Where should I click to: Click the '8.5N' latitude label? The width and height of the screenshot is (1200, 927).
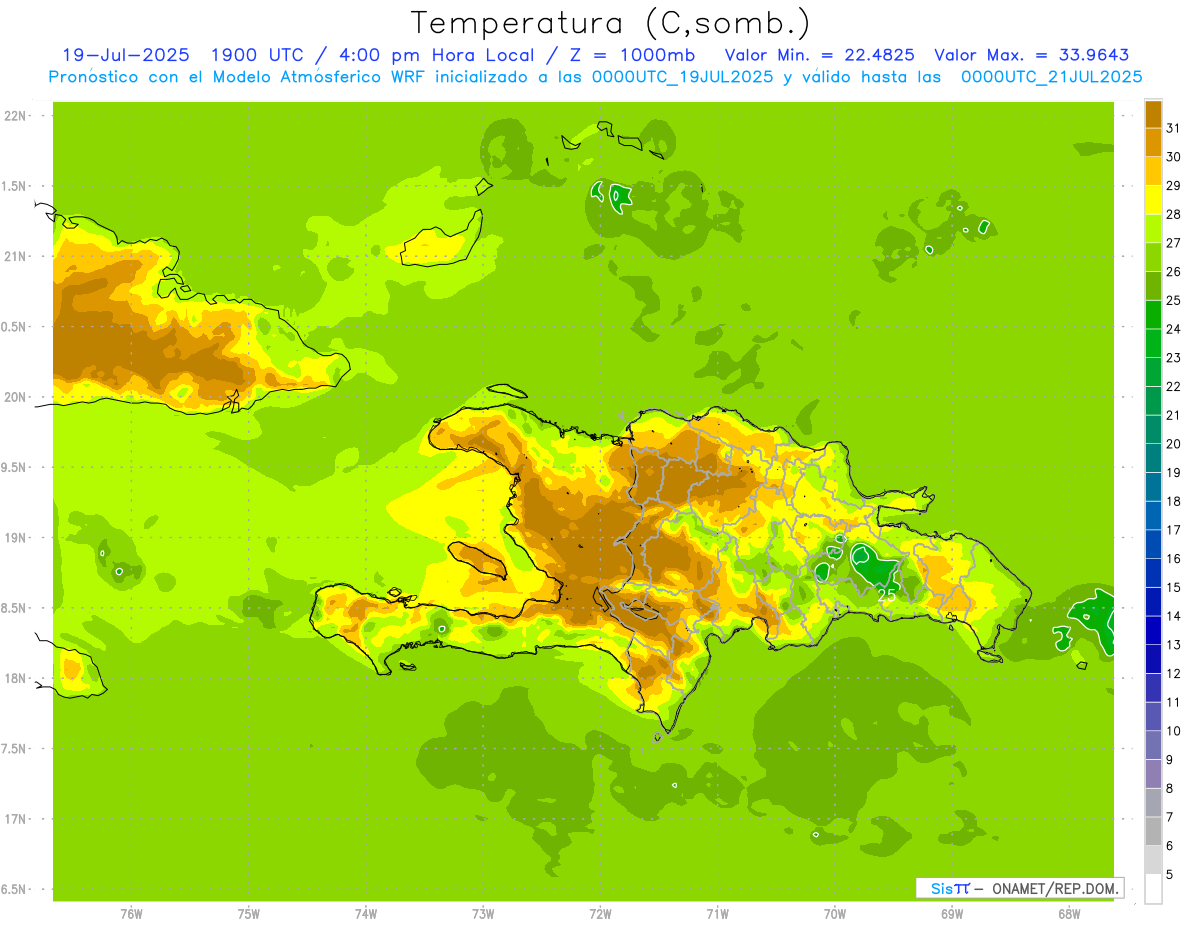[x=15, y=608]
